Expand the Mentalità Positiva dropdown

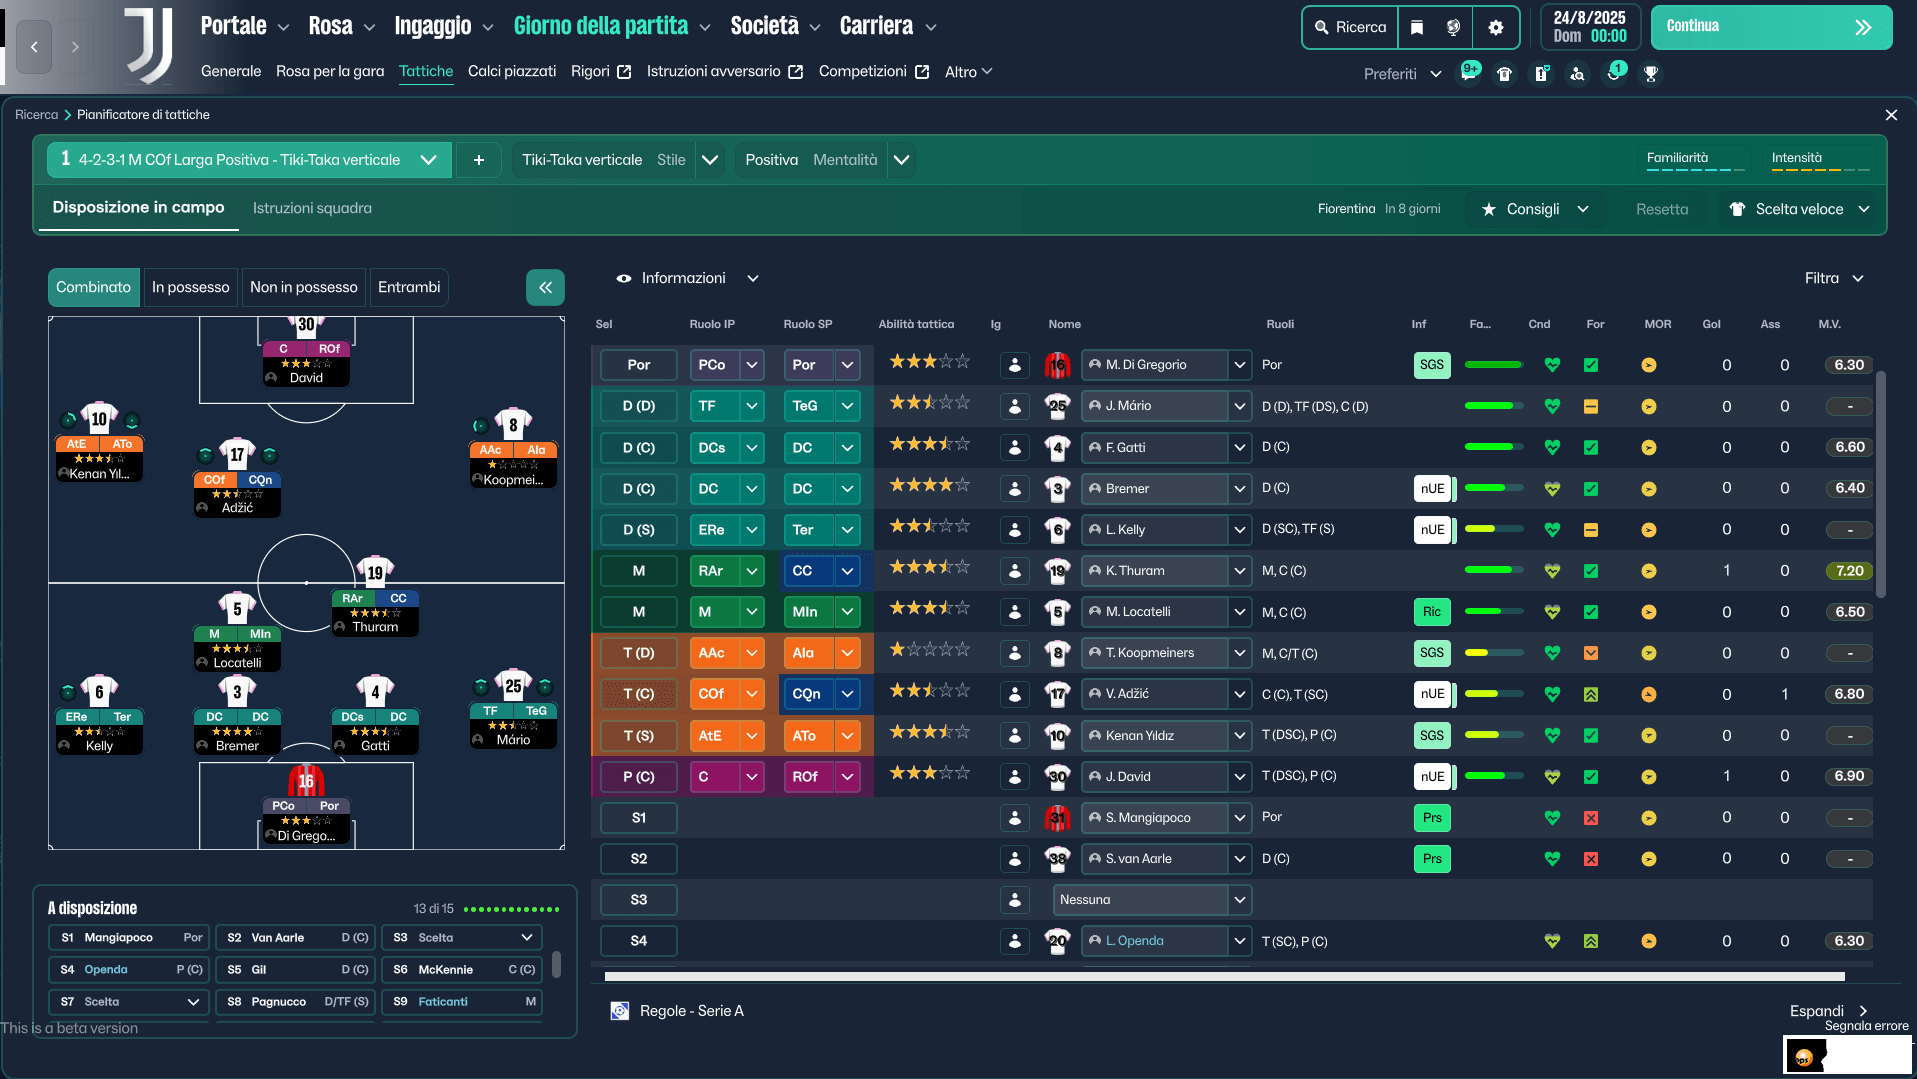(901, 160)
